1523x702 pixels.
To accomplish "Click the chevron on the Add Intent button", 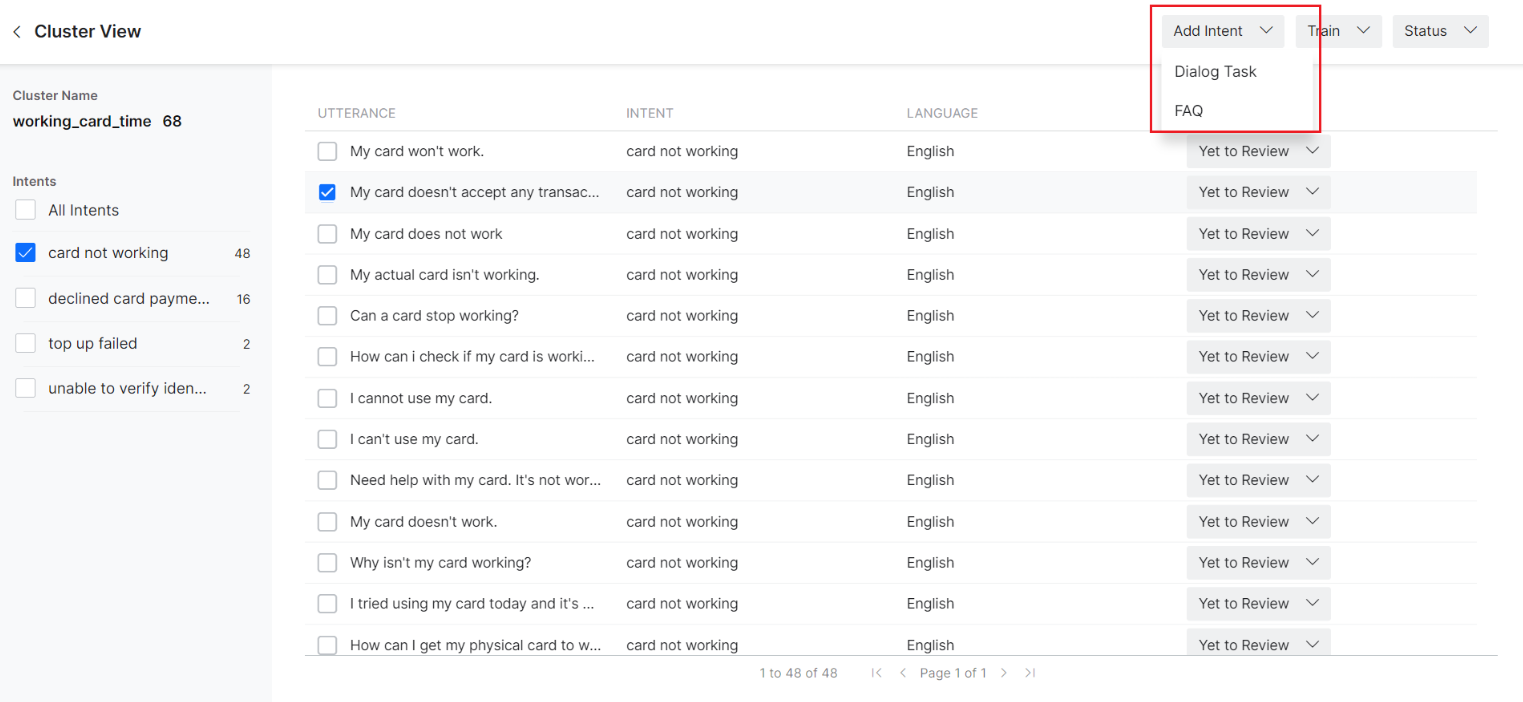I will coord(1266,31).
